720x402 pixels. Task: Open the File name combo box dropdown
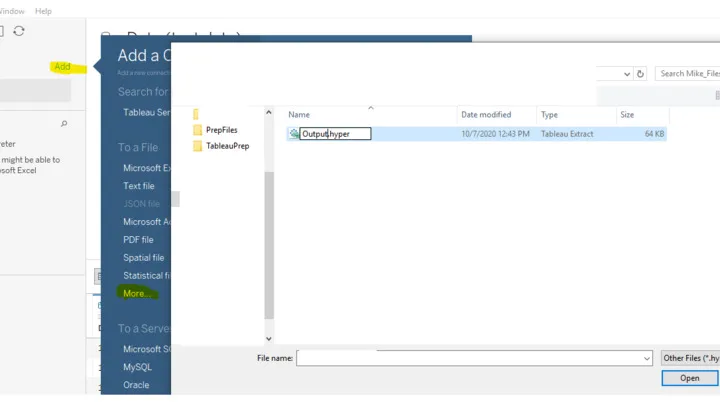point(647,358)
